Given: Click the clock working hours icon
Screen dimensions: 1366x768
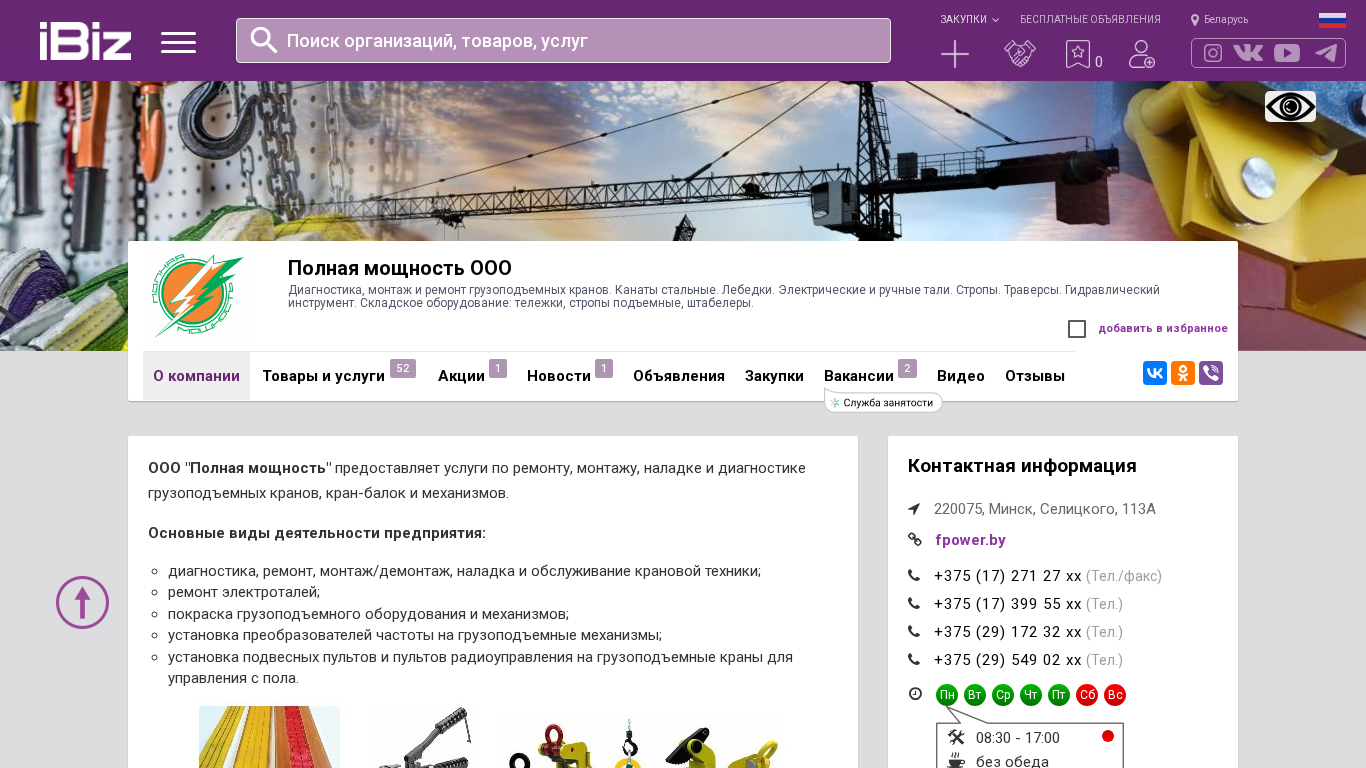Looking at the screenshot, I should [x=915, y=694].
